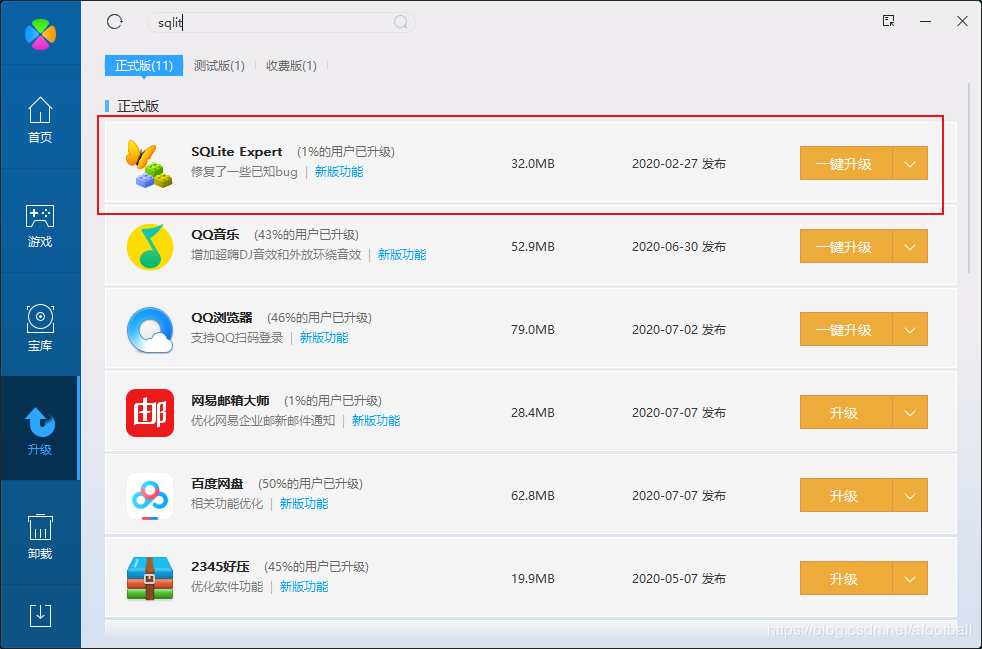Open the download manager icon in sidebar
Screen dimensions: 982x649
[x=40, y=616]
